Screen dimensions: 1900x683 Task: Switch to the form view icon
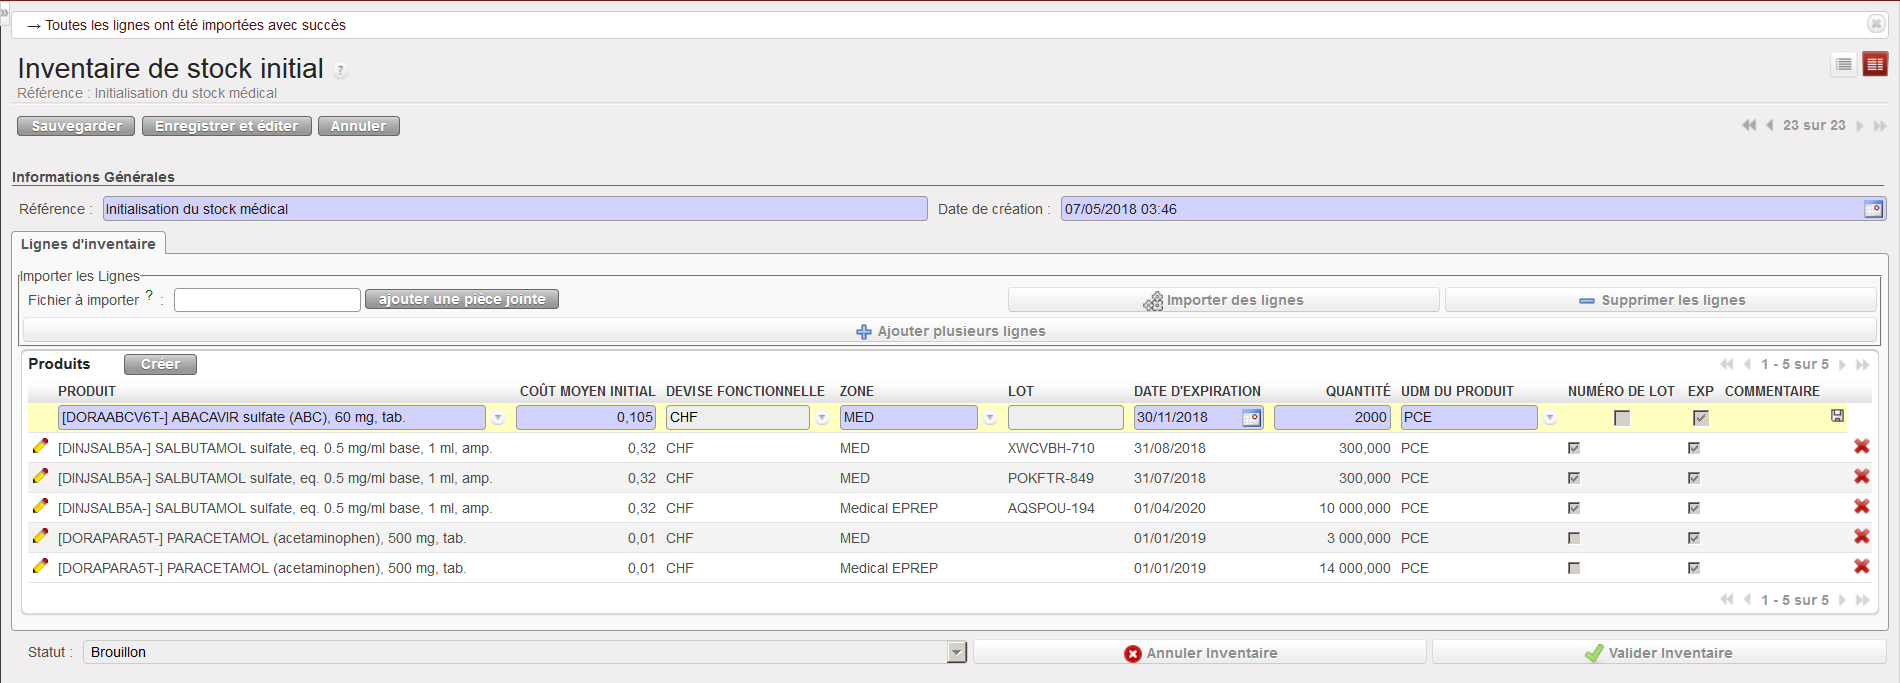1875,65
